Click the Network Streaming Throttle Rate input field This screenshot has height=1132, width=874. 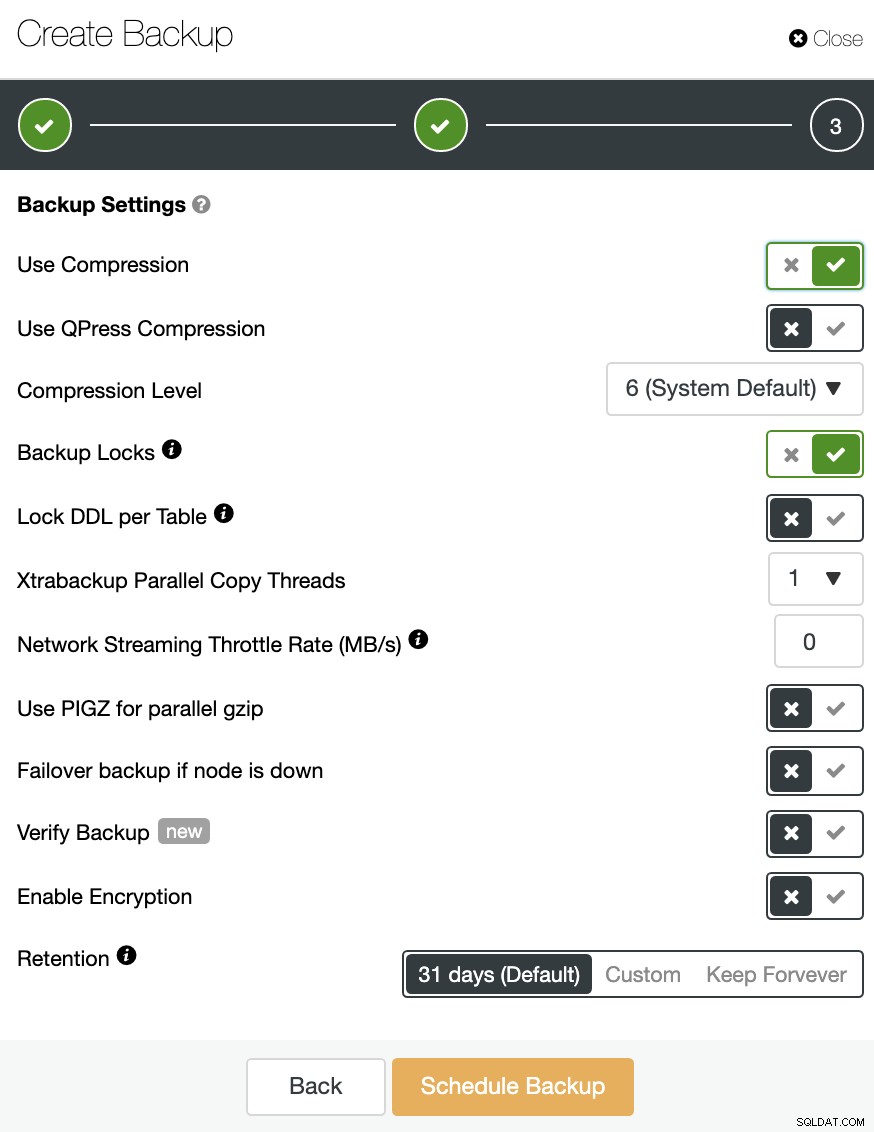click(x=818, y=641)
